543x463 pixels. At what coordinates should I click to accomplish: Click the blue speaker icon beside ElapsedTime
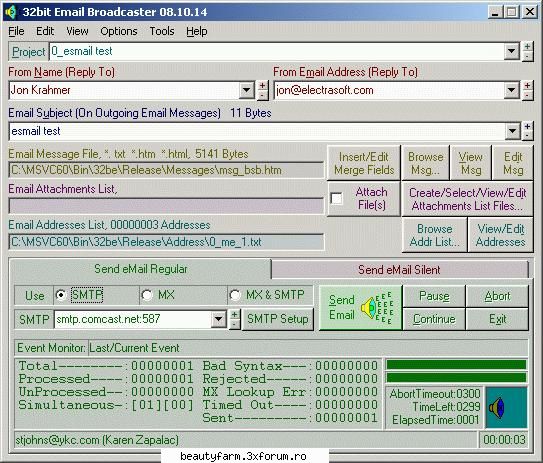coord(497,408)
